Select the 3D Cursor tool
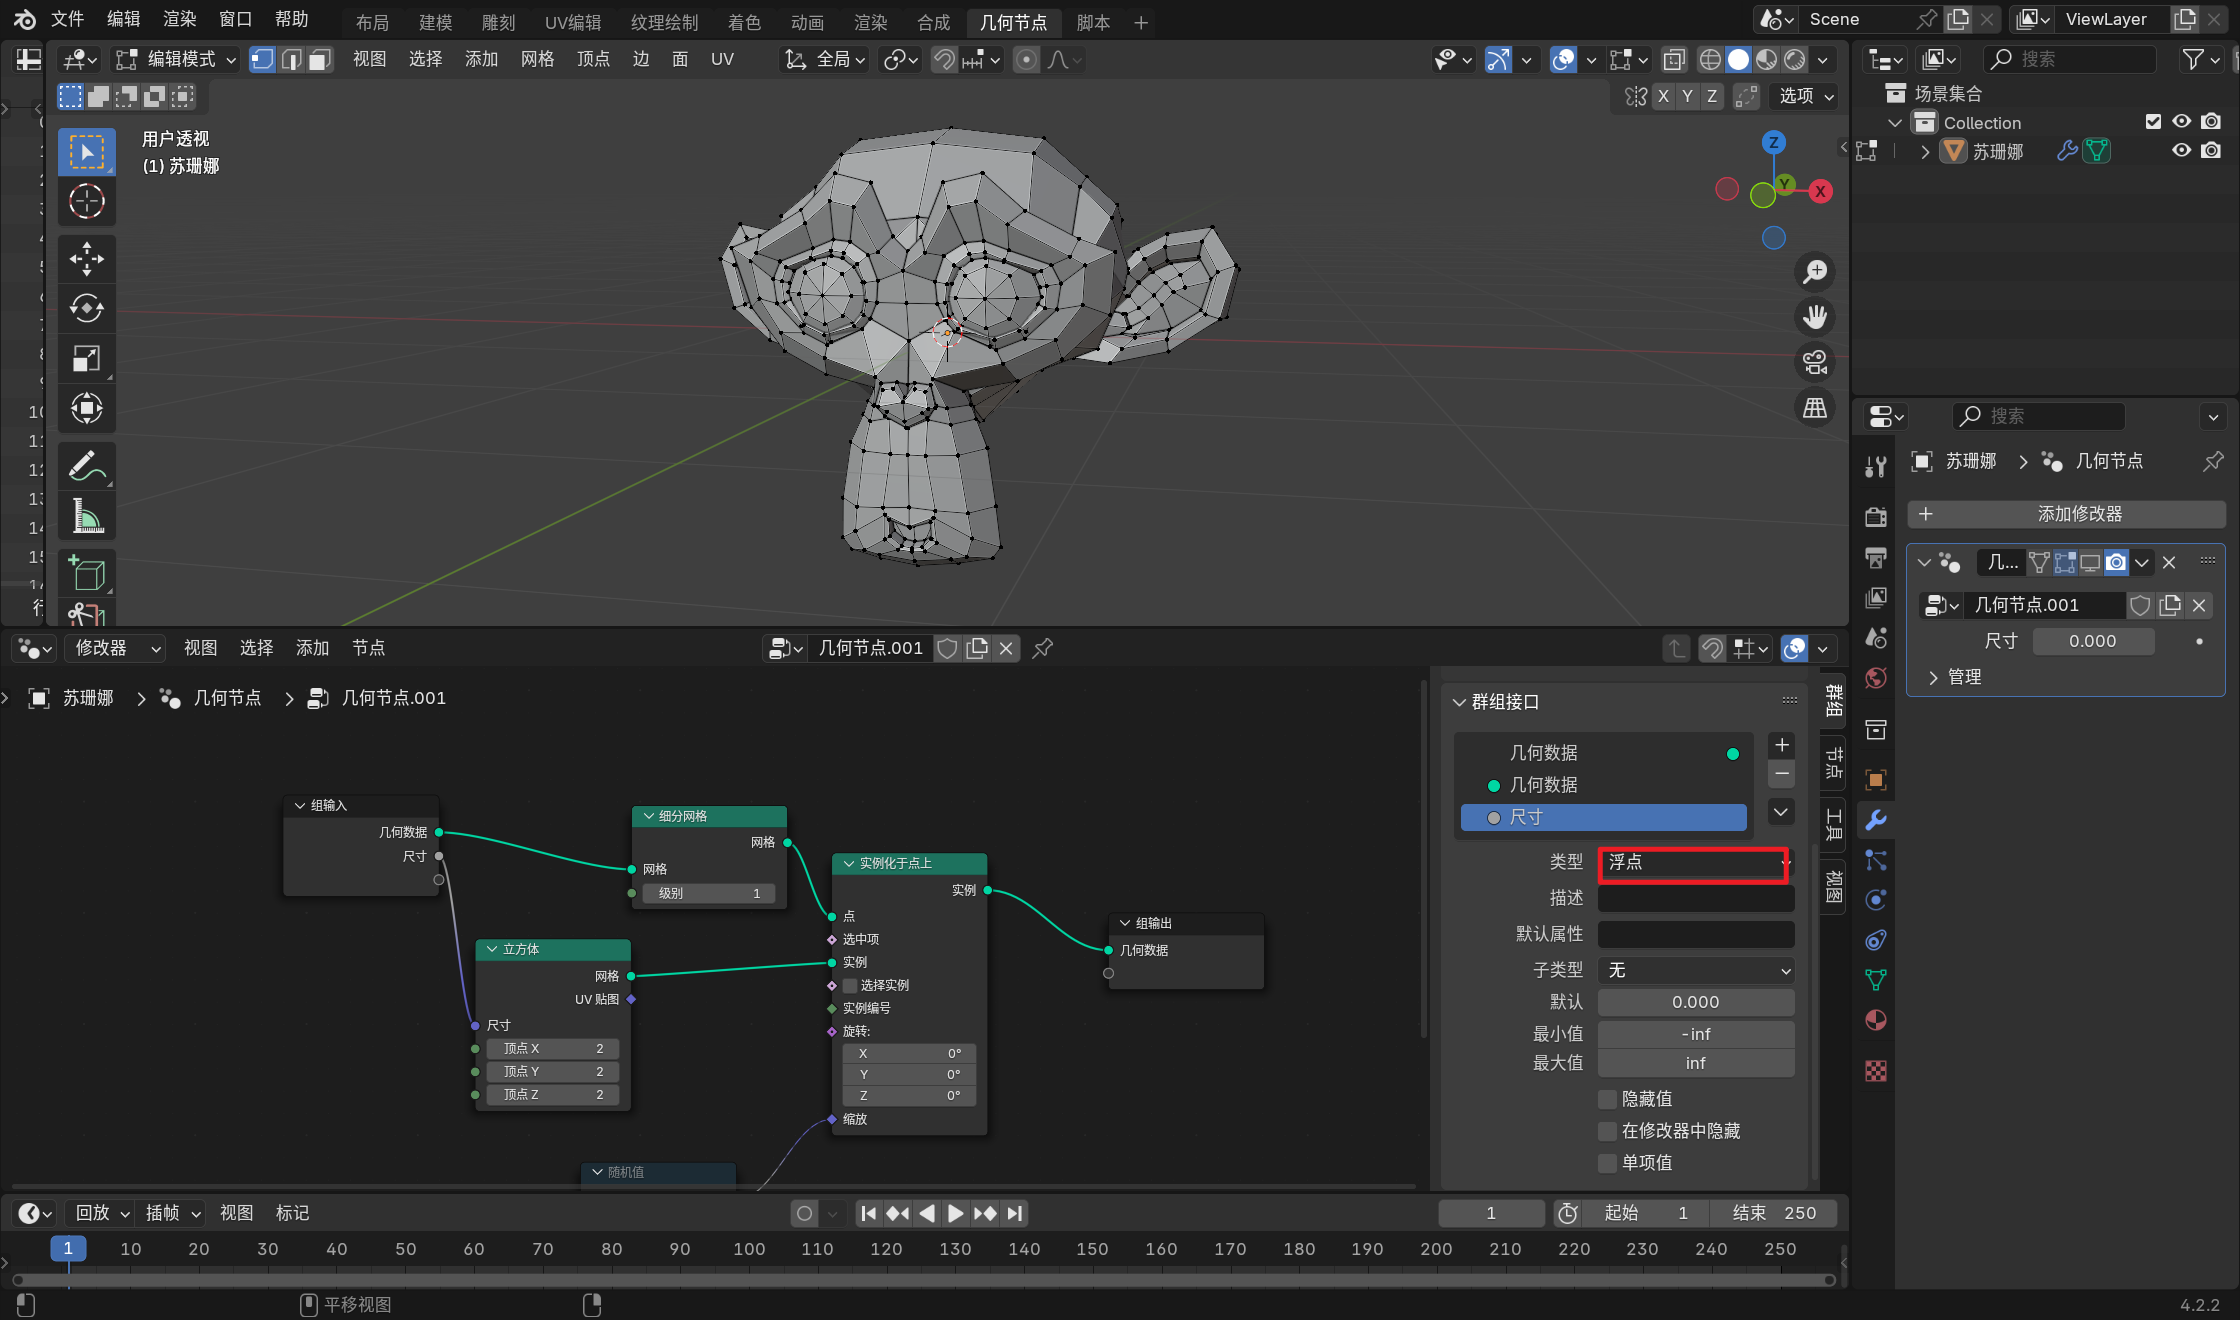Image resolution: width=2240 pixels, height=1320 pixels. 87,201
